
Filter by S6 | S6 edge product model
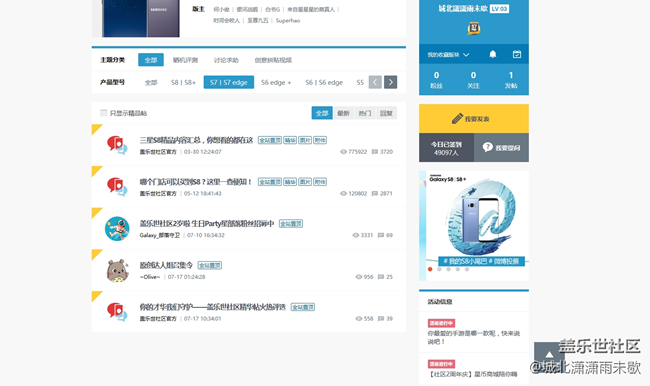tap(324, 83)
